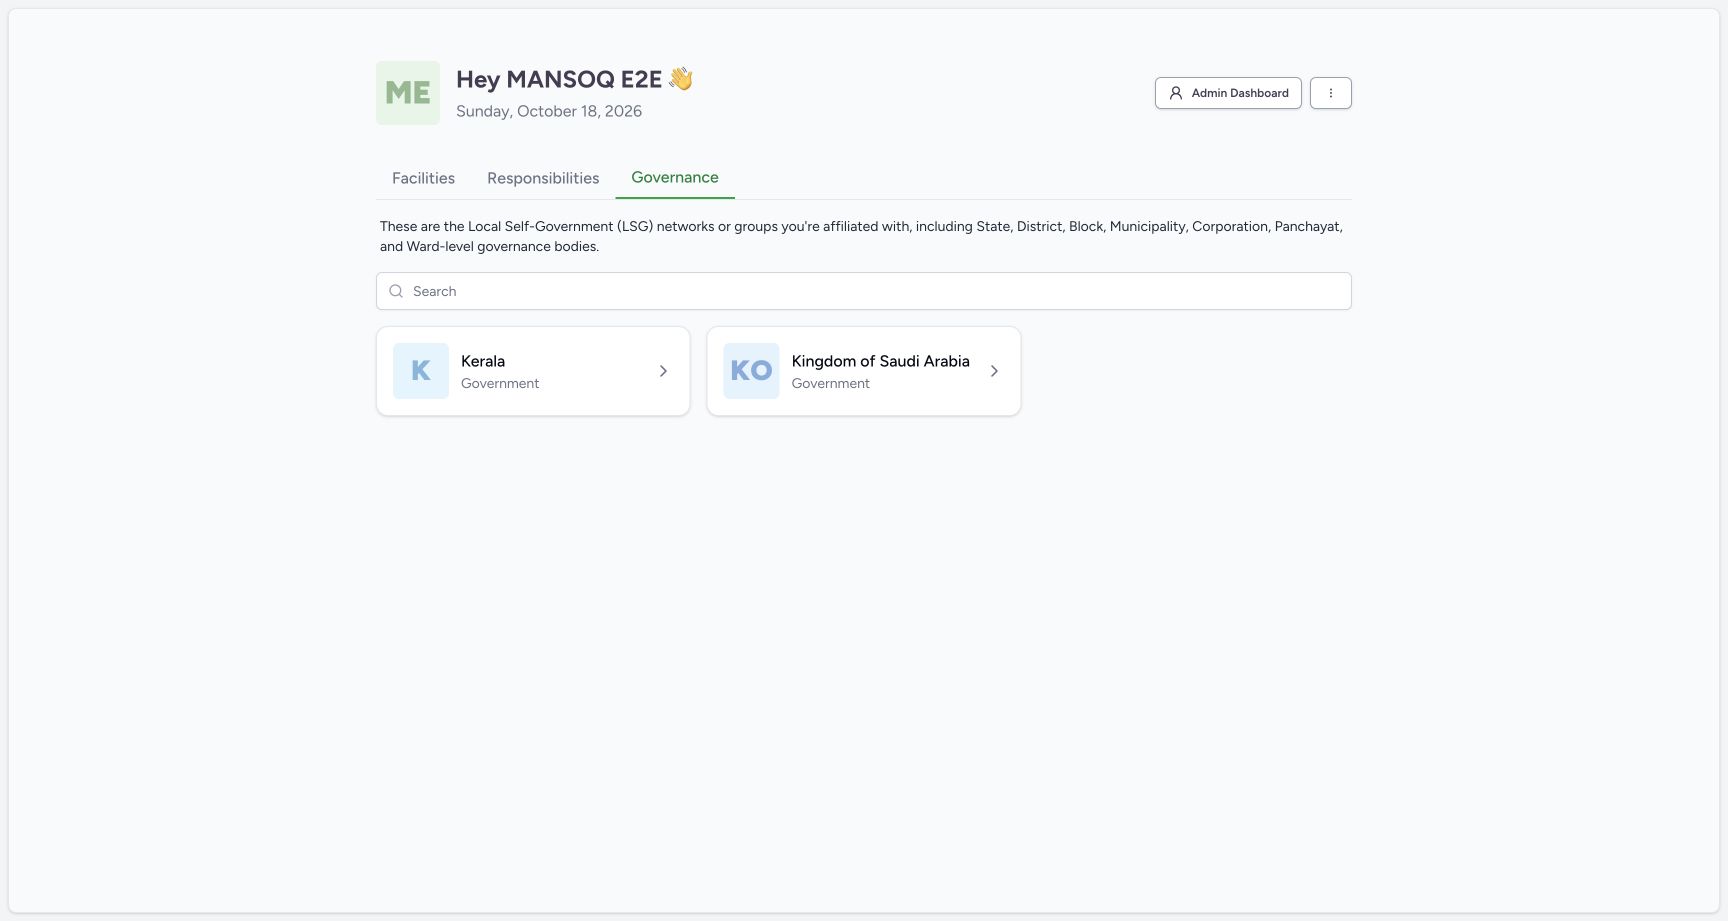Image resolution: width=1728 pixels, height=921 pixels.
Task: Switch to the Responsibilities tab
Action: pos(543,178)
